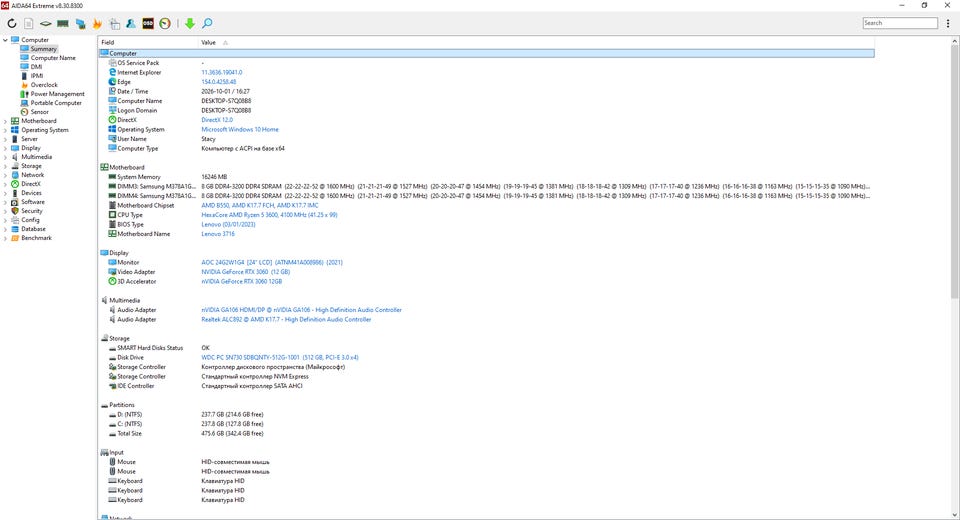Select the D: (NTFS) partition row

click(486, 415)
